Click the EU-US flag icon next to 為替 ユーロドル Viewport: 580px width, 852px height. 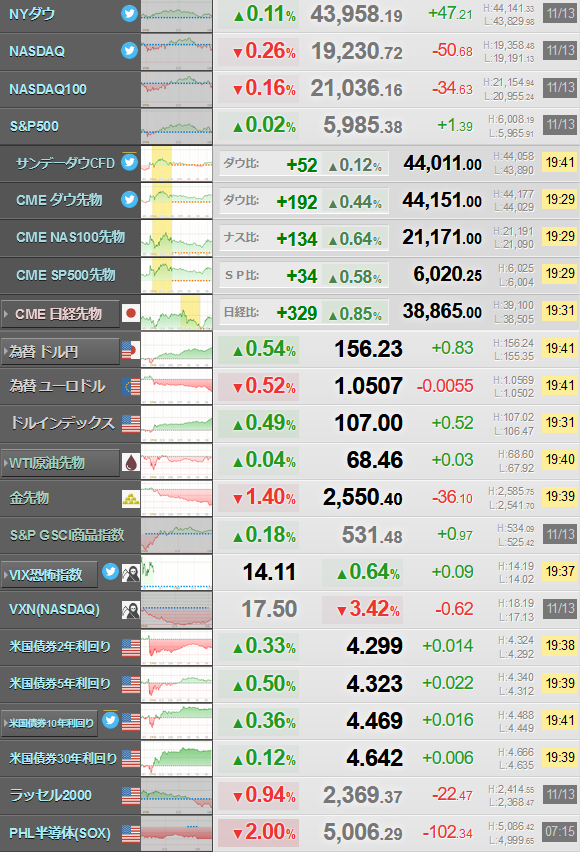(x=131, y=387)
